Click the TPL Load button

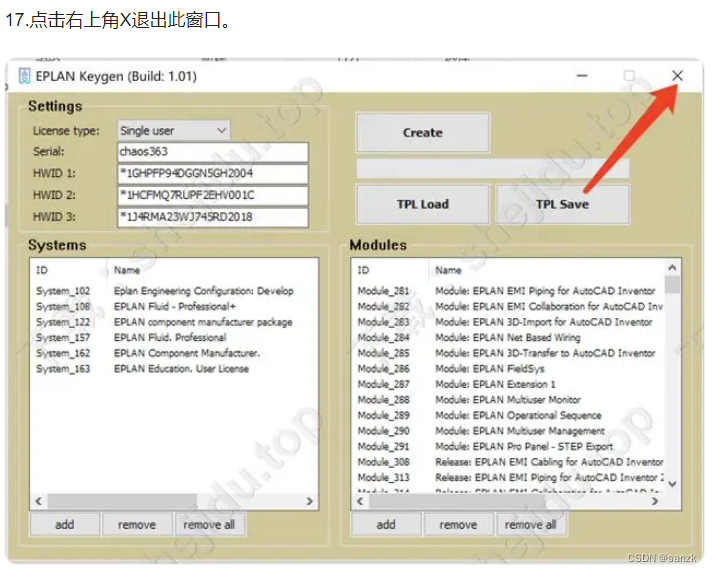point(423,204)
